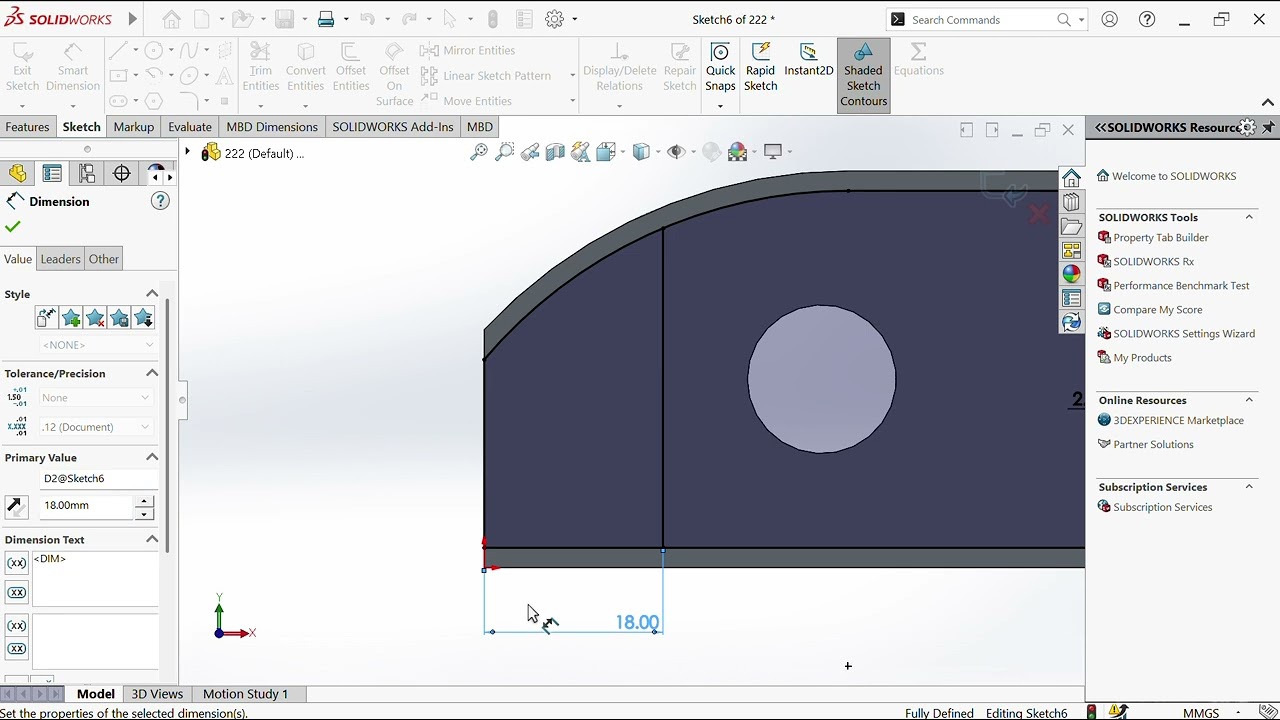
Task: Click Add or Update a Style star icon
Action: click(x=71, y=318)
